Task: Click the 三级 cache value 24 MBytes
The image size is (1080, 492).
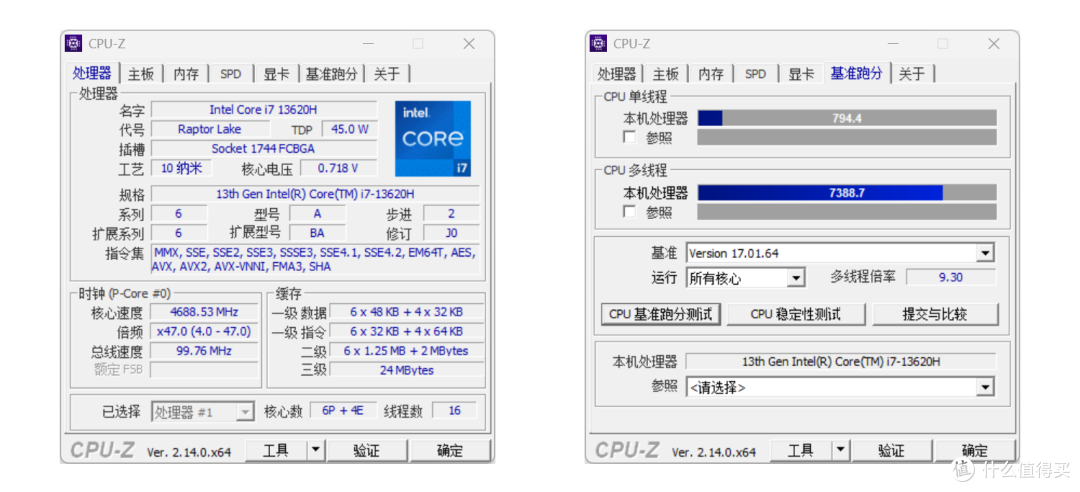Action: tap(406, 370)
